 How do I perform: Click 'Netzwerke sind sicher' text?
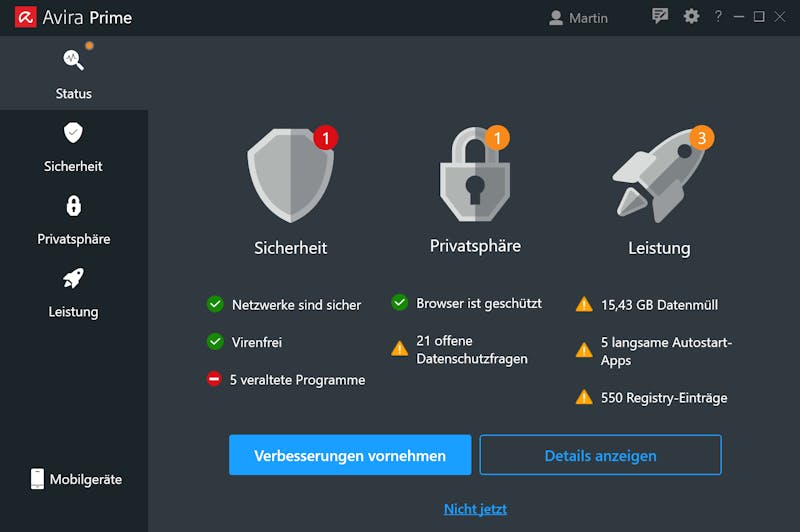click(x=296, y=305)
